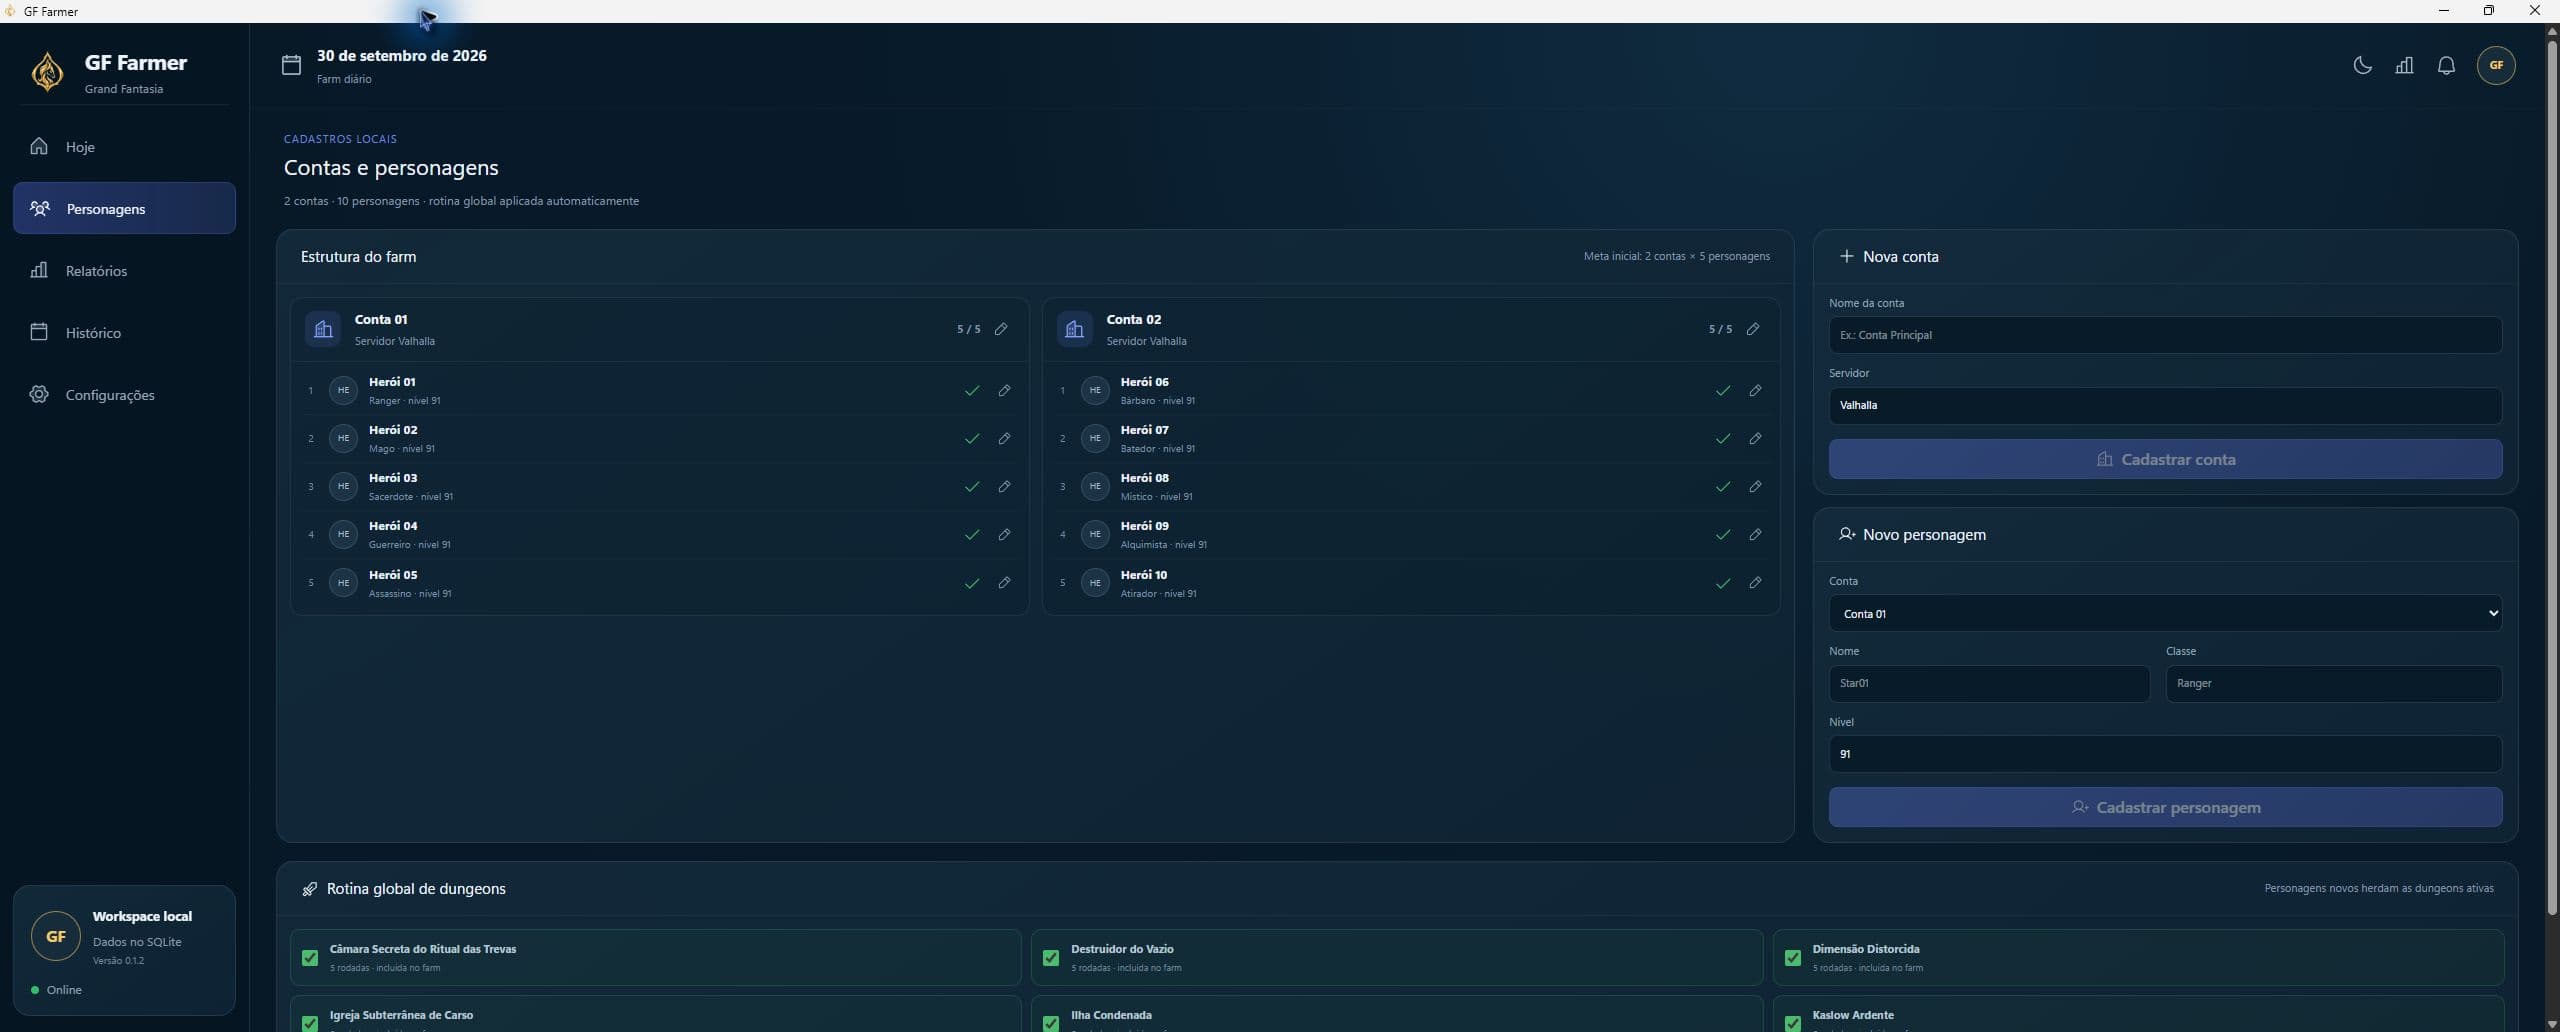The width and height of the screenshot is (2560, 1032).
Task: Edit Conta 01 pencil icon
Action: (1001, 329)
